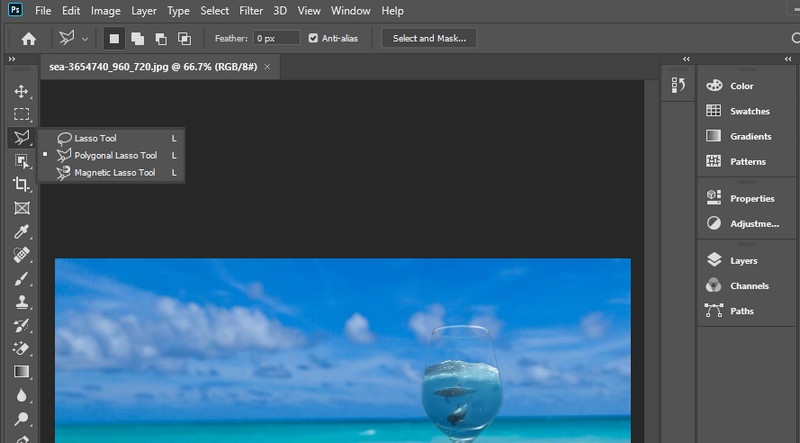Select the Clone Stamp tool
The width and height of the screenshot is (800, 443).
21,302
